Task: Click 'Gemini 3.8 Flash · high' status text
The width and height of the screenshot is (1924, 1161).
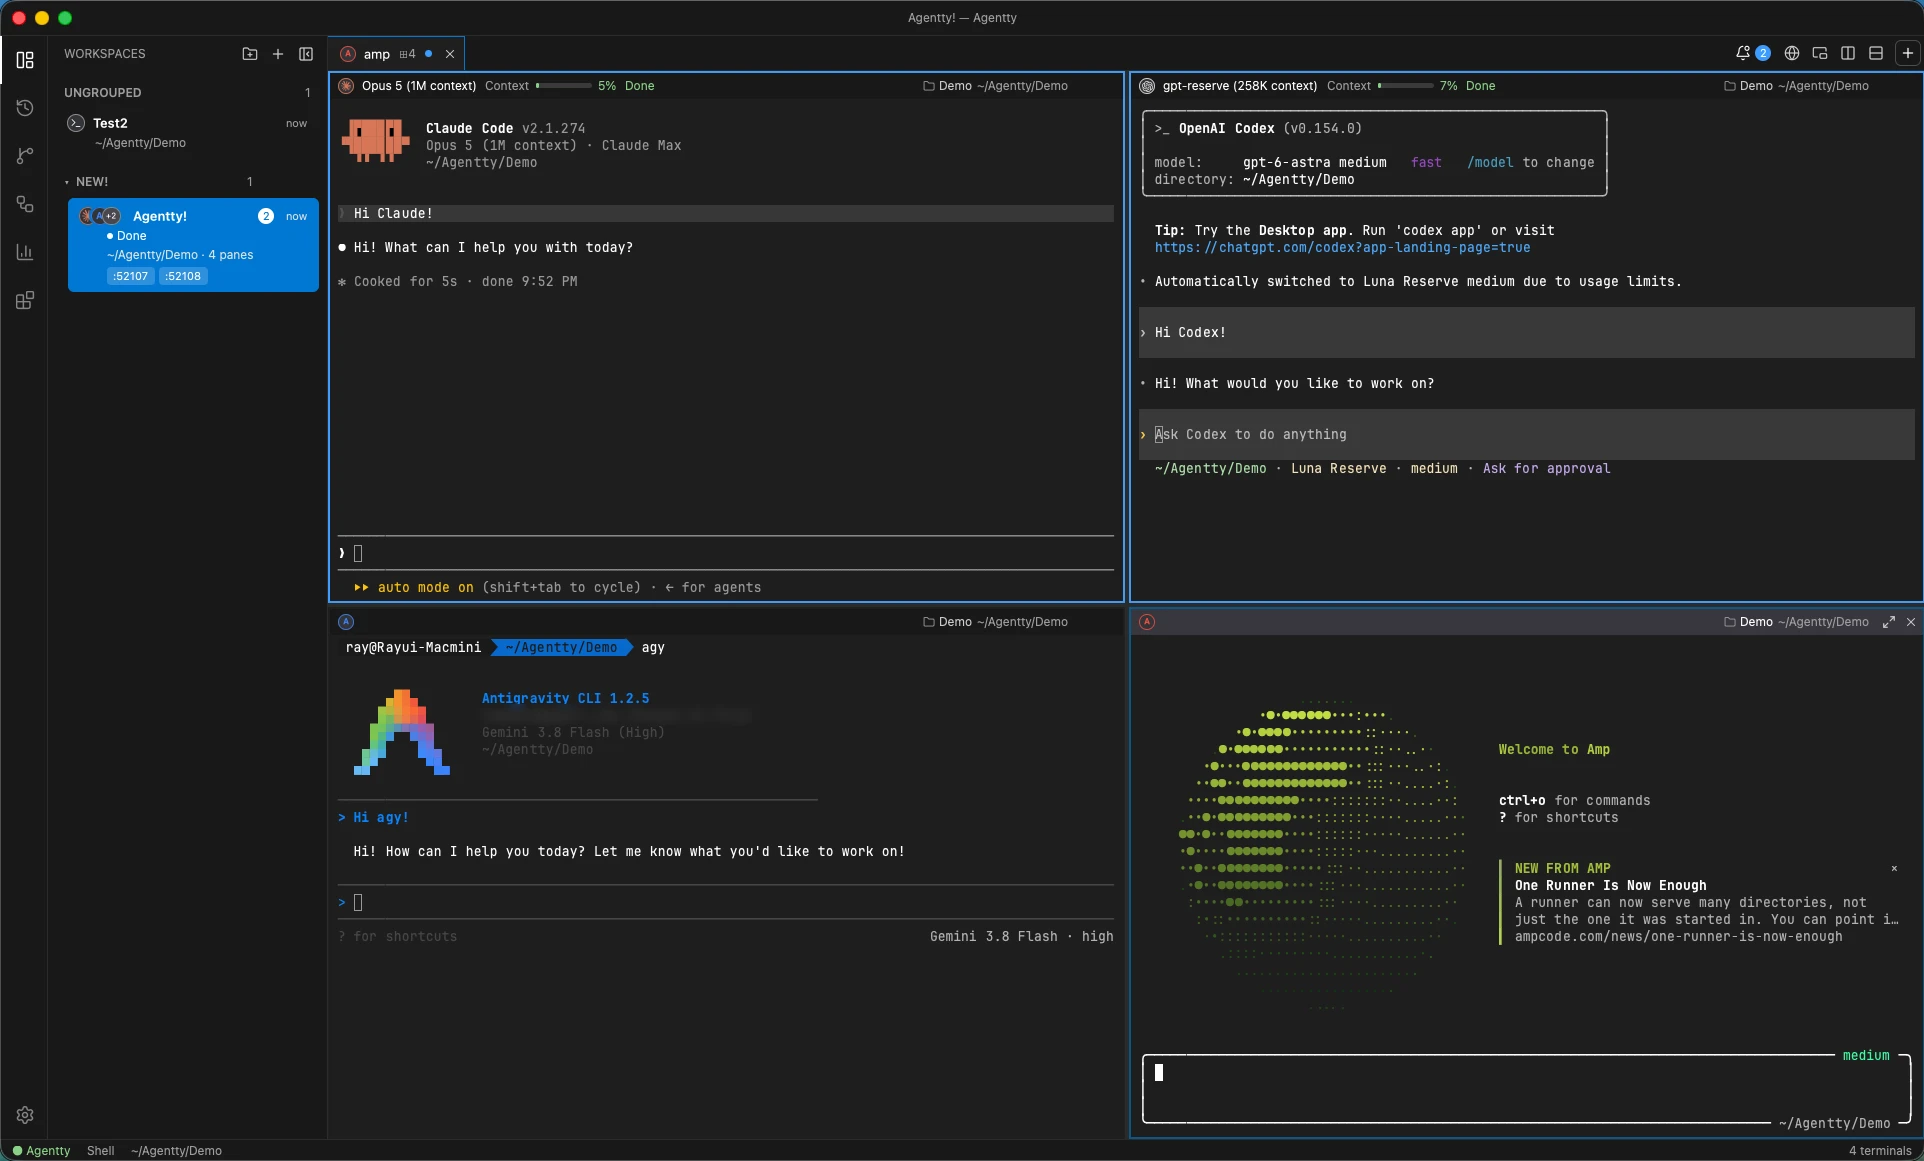Action: 1021,937
